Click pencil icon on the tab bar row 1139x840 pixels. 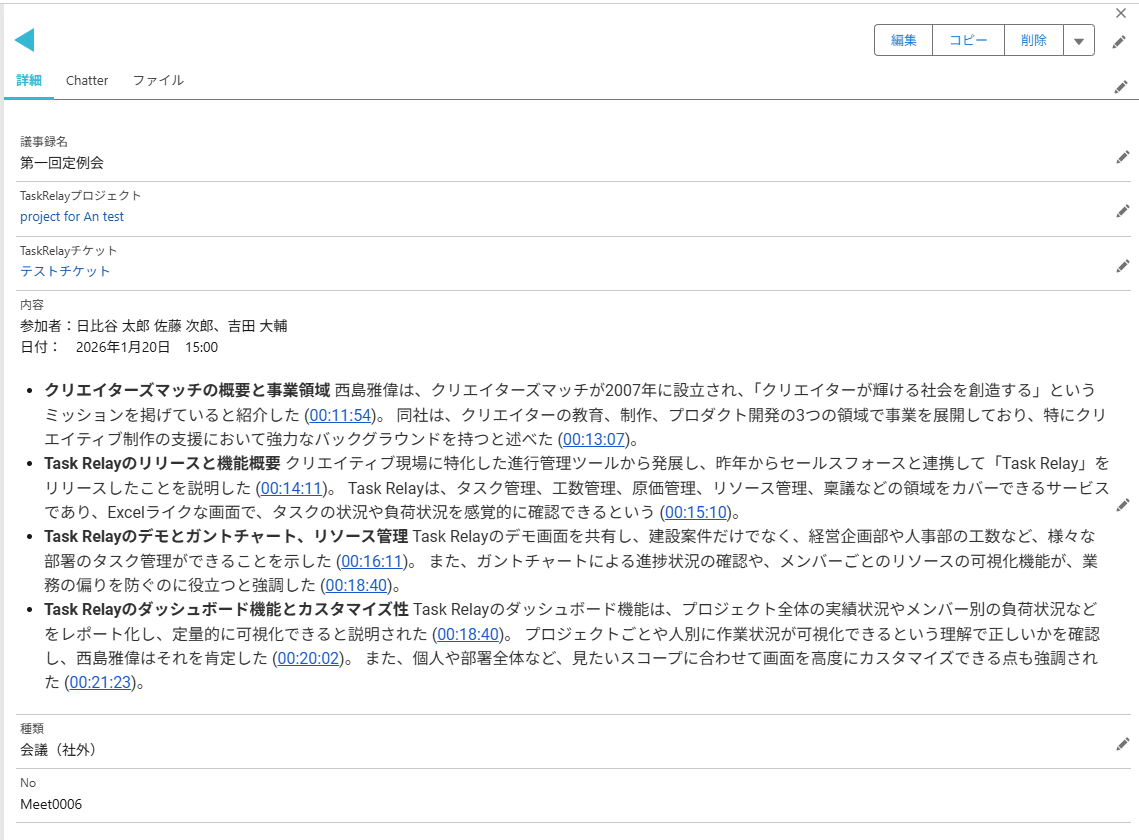(x=1121, y=87)
